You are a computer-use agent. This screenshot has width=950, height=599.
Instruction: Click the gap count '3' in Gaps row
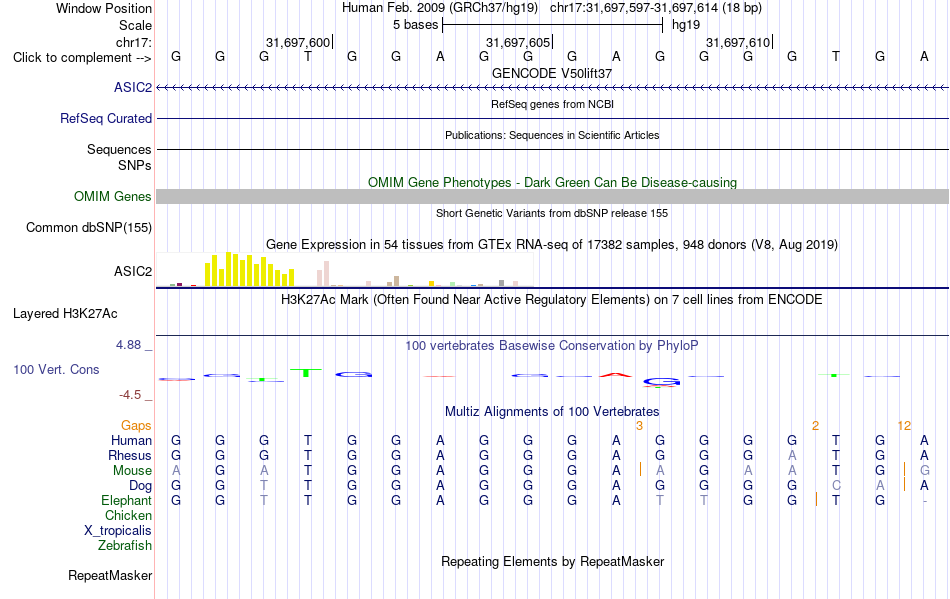pyautogui.click(x=639, y=426)
